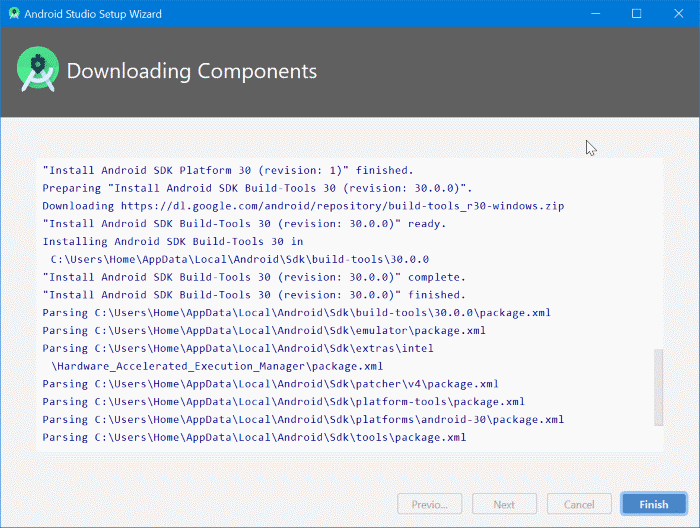
Task: Click the 'Parsing ...Sdk\emulator\package.xml' line
Action: pyautogui.click(x=264, y=331)
